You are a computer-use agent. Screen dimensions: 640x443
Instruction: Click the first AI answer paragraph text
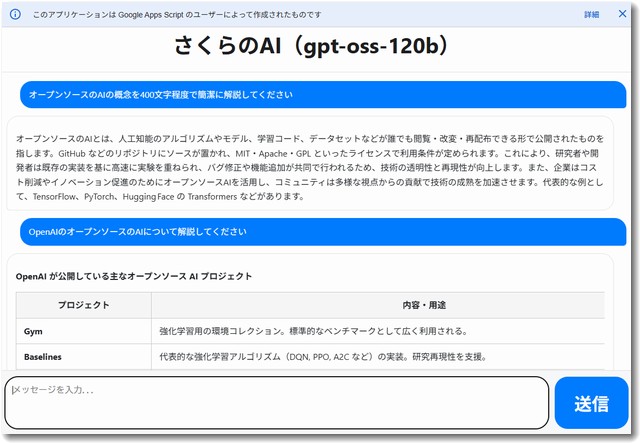[312, 165]
